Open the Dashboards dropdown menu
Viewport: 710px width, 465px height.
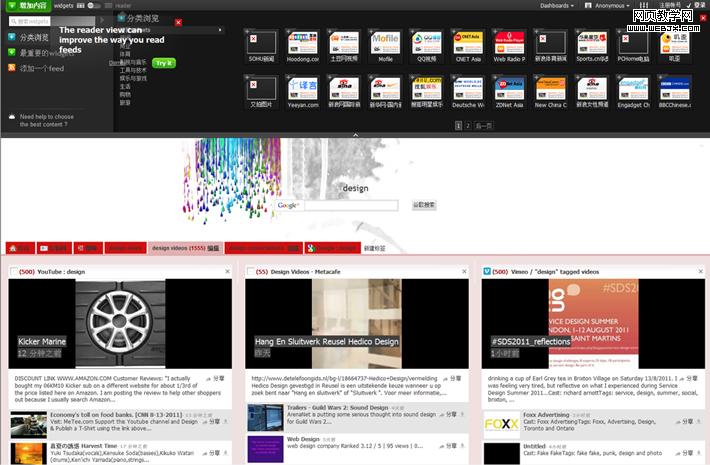pyautogui.click(x=560, y=5)
